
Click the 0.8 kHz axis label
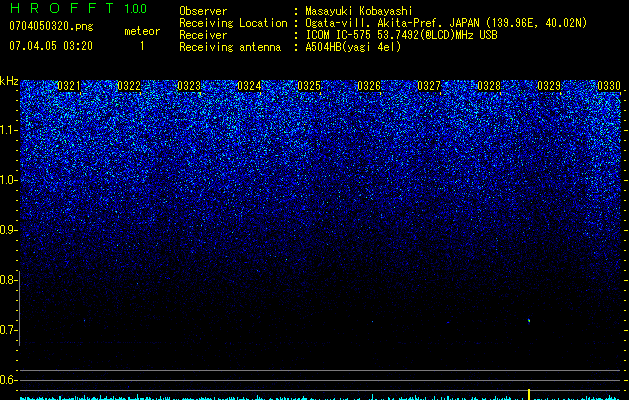click(8, 280)
